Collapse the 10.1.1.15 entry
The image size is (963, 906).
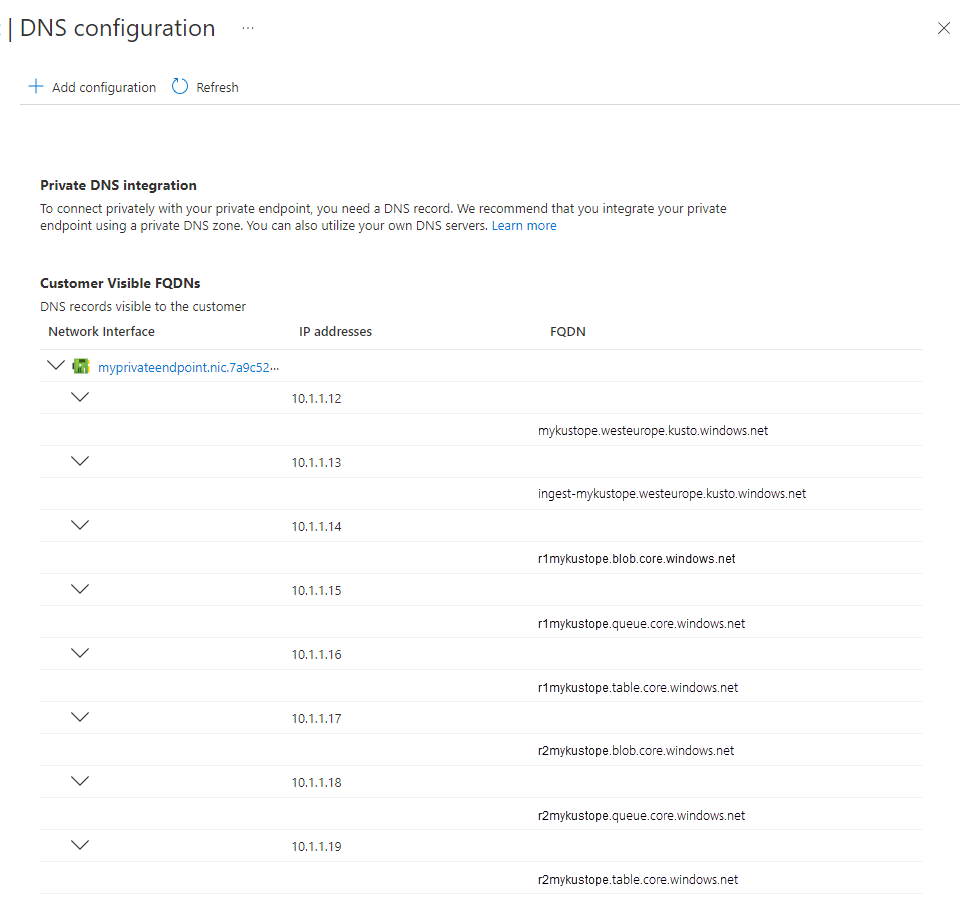click(80, 588)
